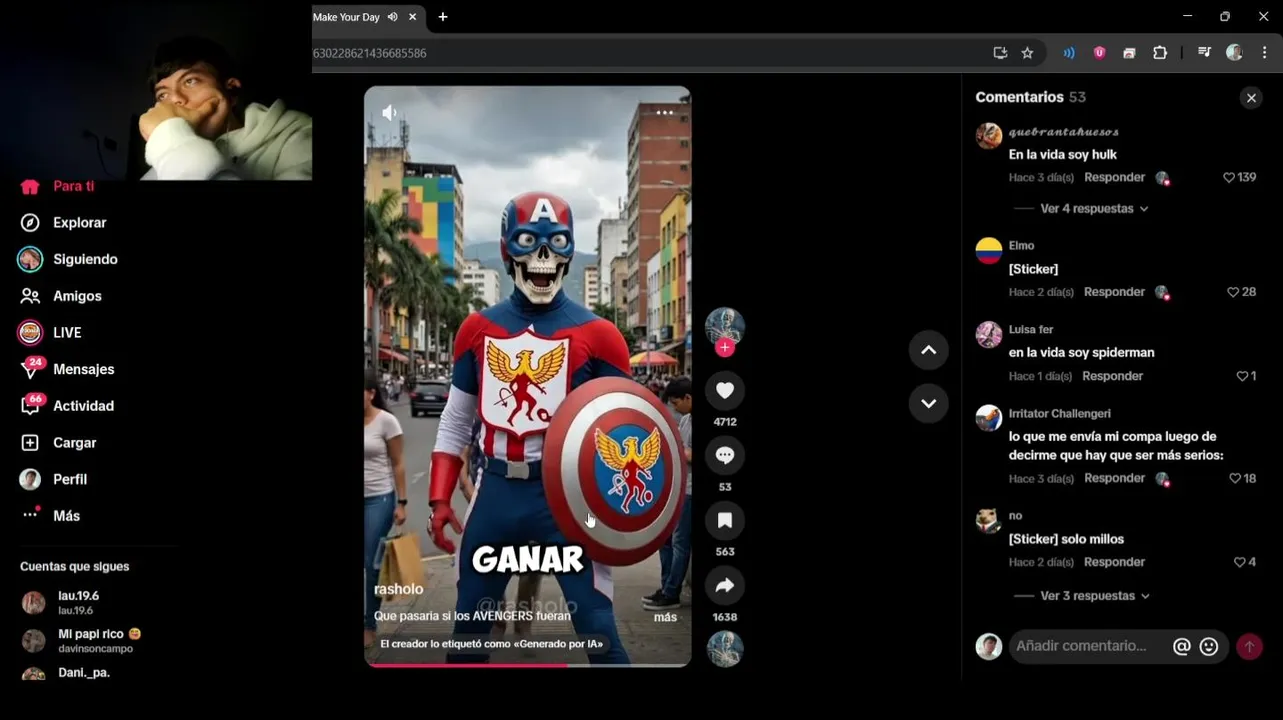Go to Siguiendo feed
The image size is (1283, 720).
[68, 259]
